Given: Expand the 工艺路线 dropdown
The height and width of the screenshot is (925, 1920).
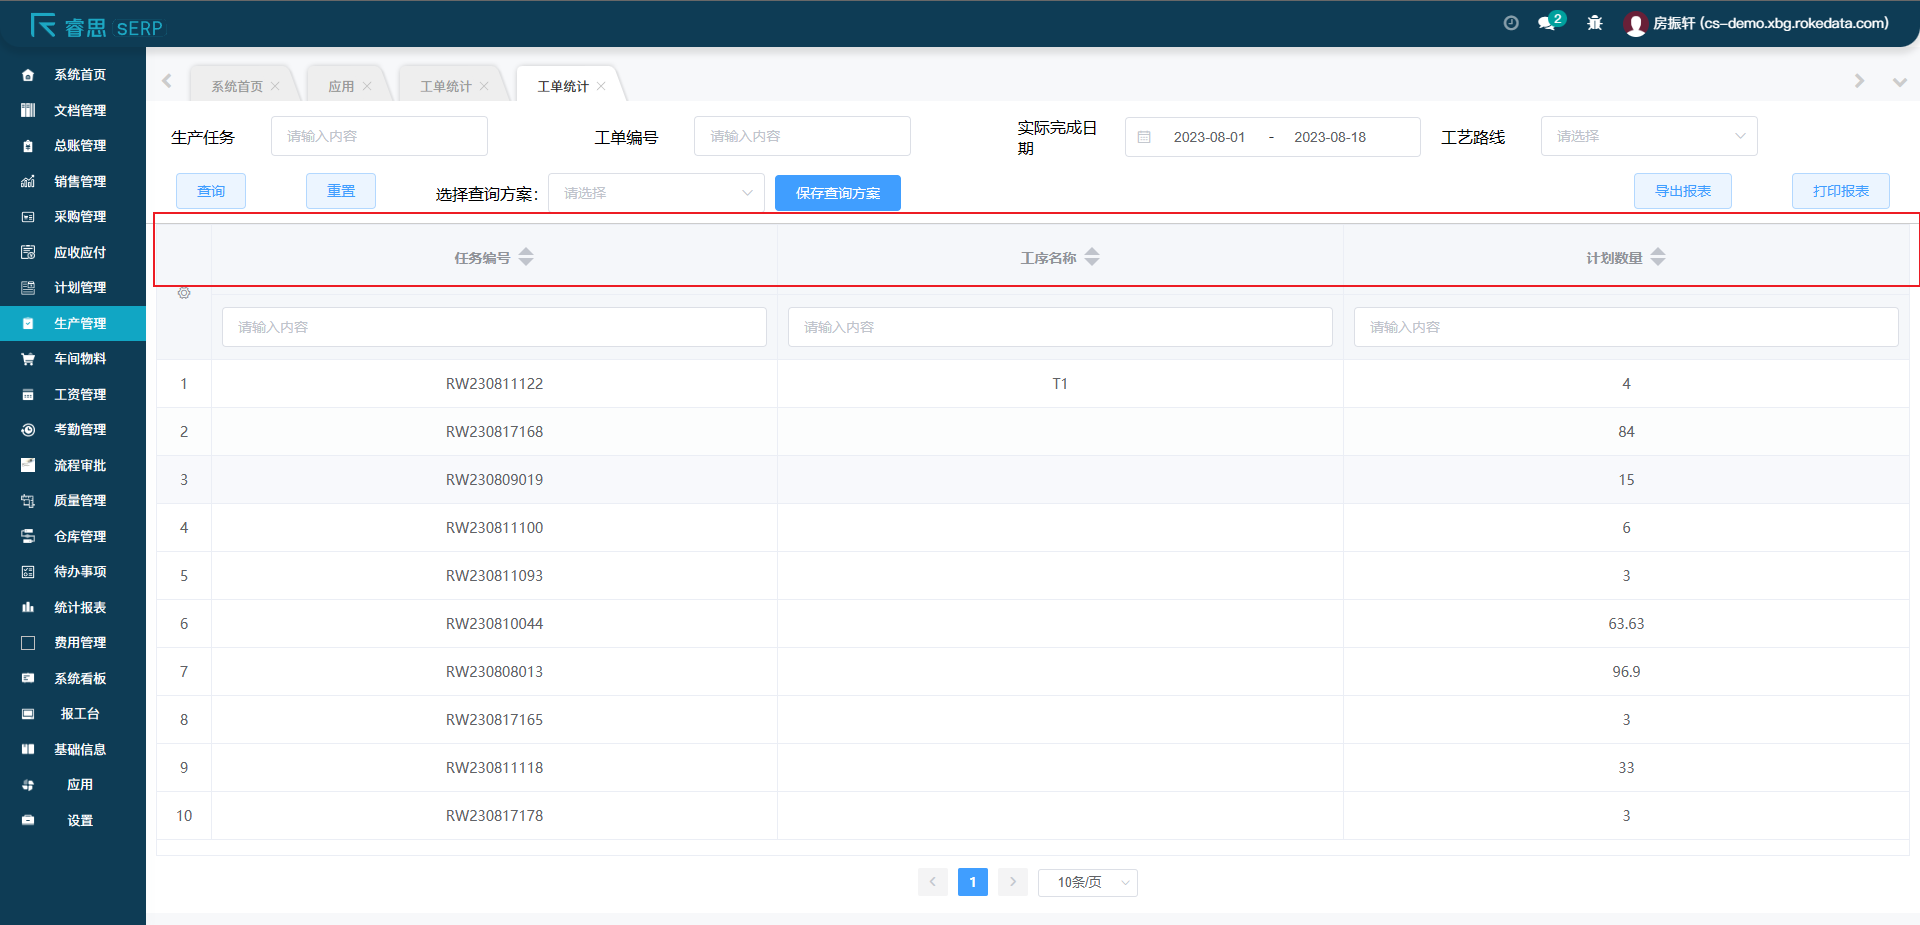Looking at the screenshot, I should [1648, 137].
